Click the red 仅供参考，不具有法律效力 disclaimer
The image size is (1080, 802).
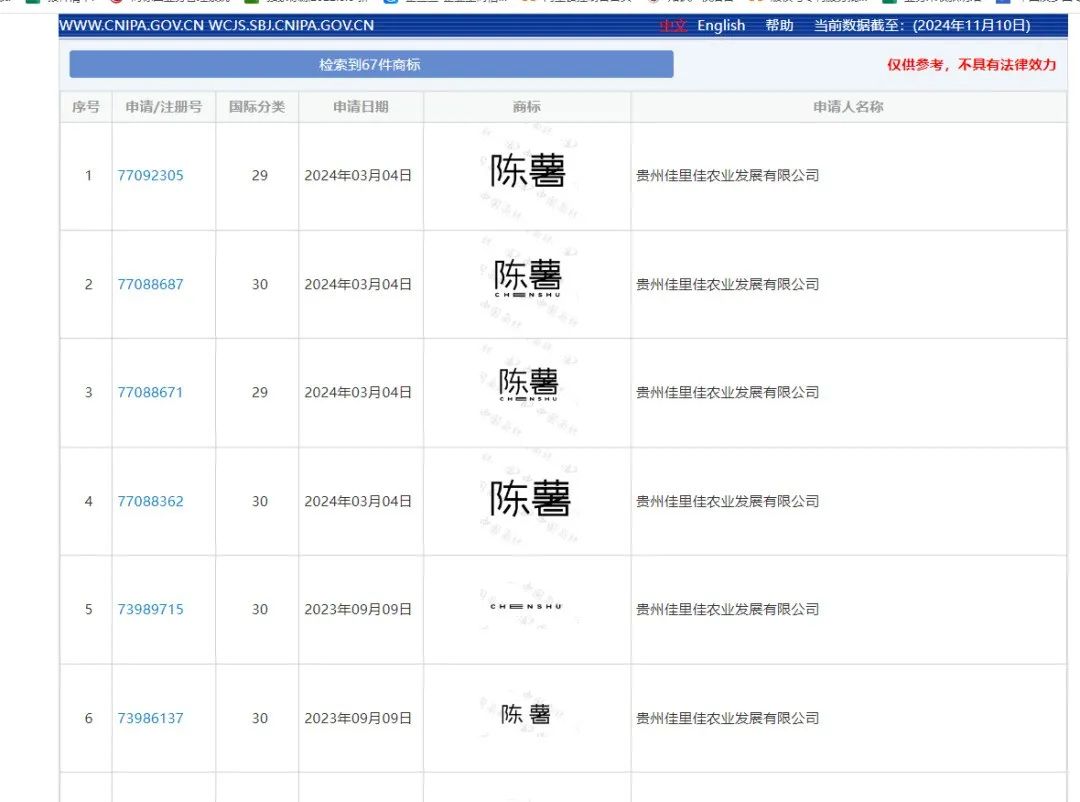pyautogui.click(x=971, y=65)
